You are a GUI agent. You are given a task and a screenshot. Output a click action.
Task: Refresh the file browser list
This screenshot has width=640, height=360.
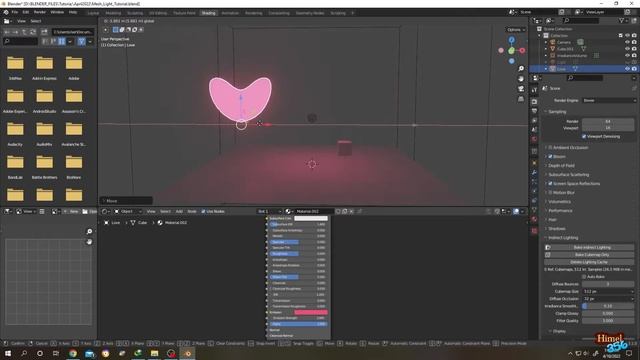coord(33,31)
